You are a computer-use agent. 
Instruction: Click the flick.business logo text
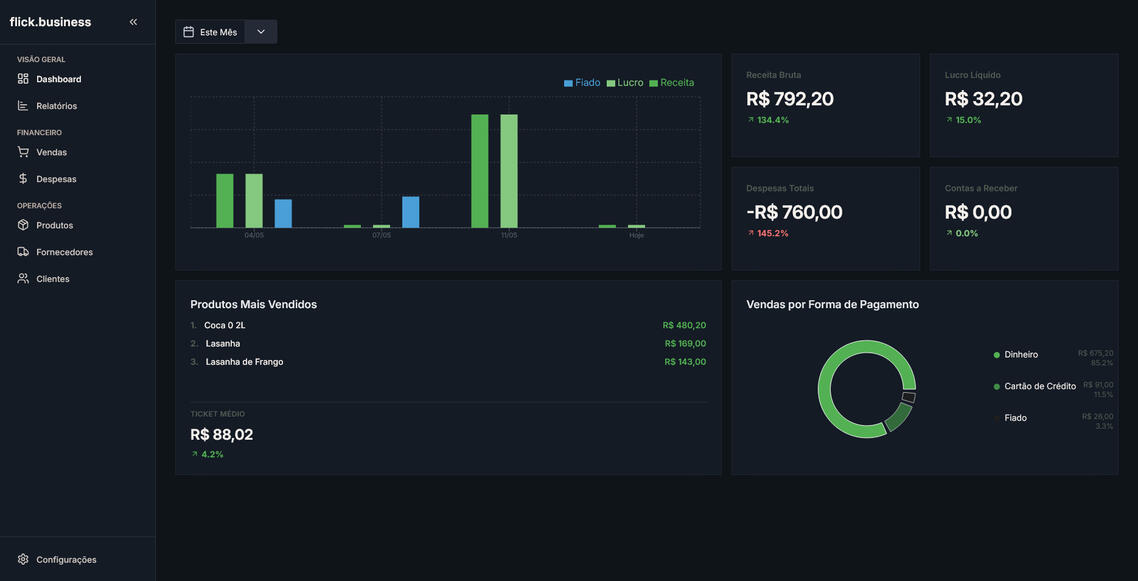pos(50,22)
